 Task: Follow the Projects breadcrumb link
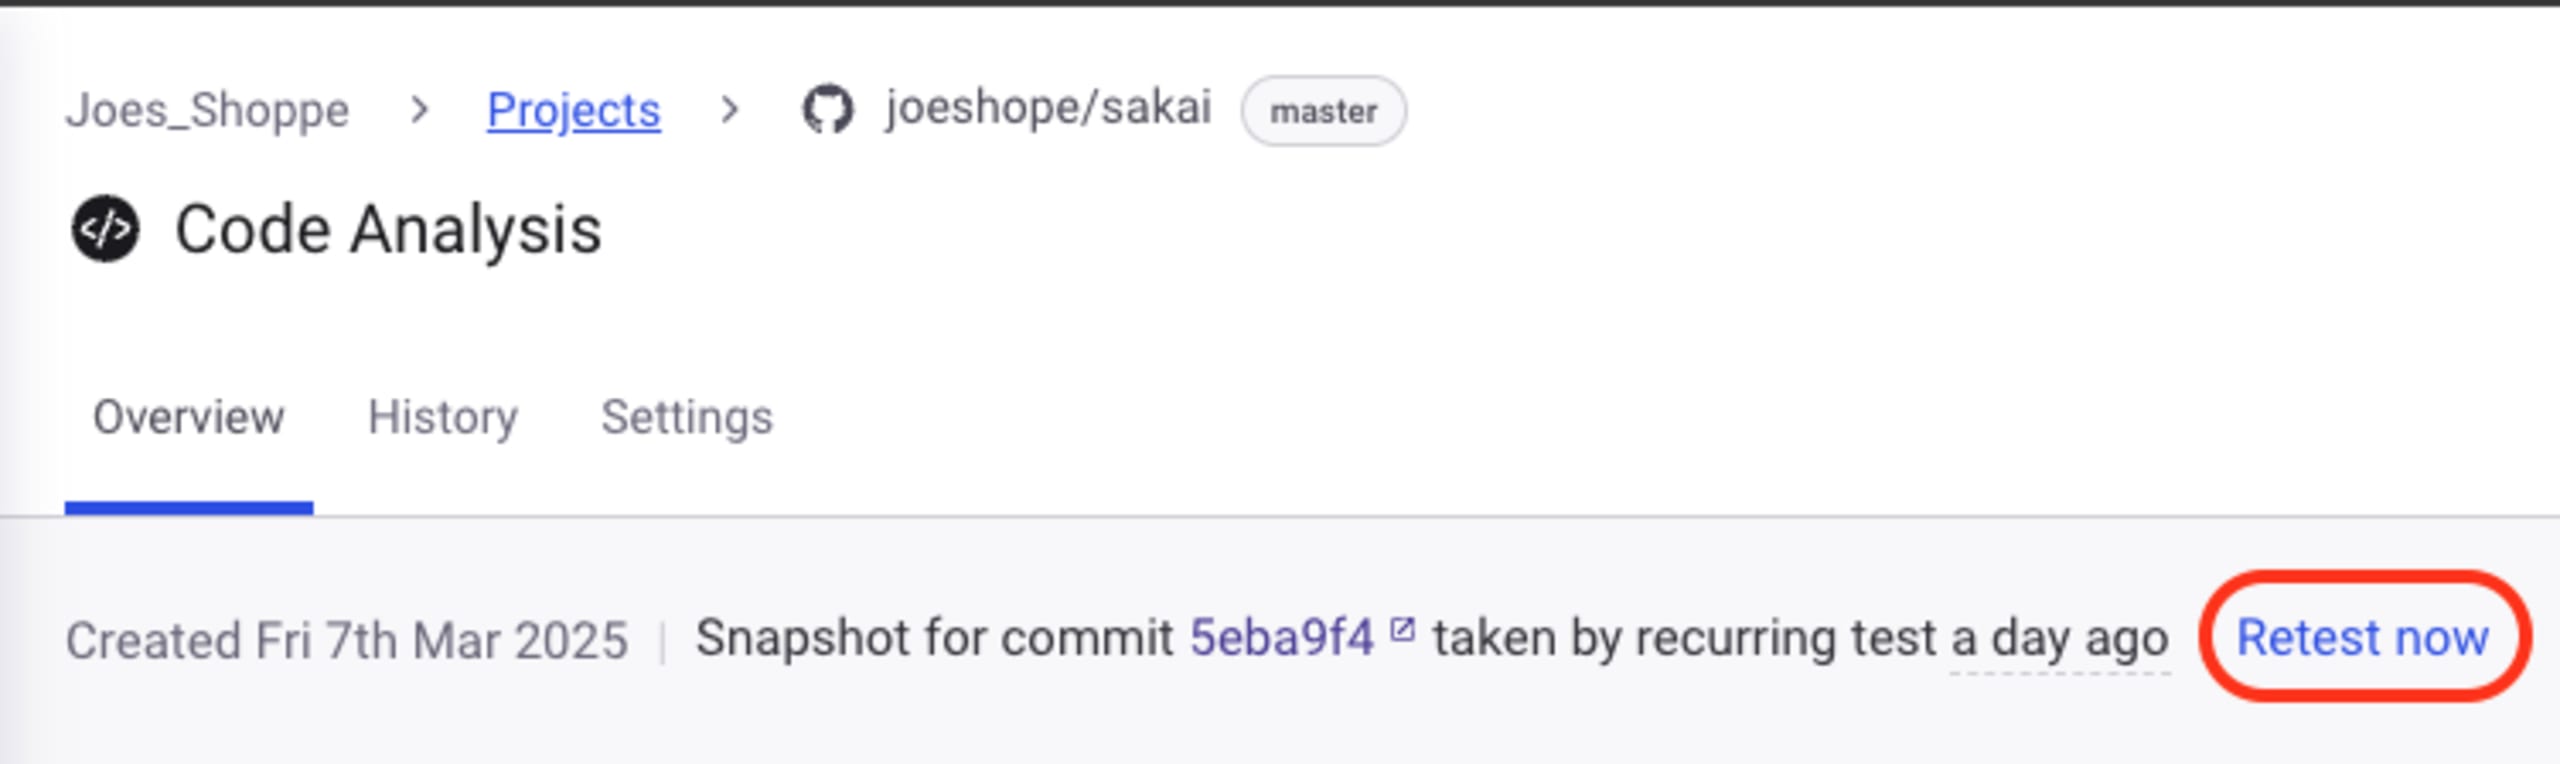pyautogui.click(x=574, y=110)
